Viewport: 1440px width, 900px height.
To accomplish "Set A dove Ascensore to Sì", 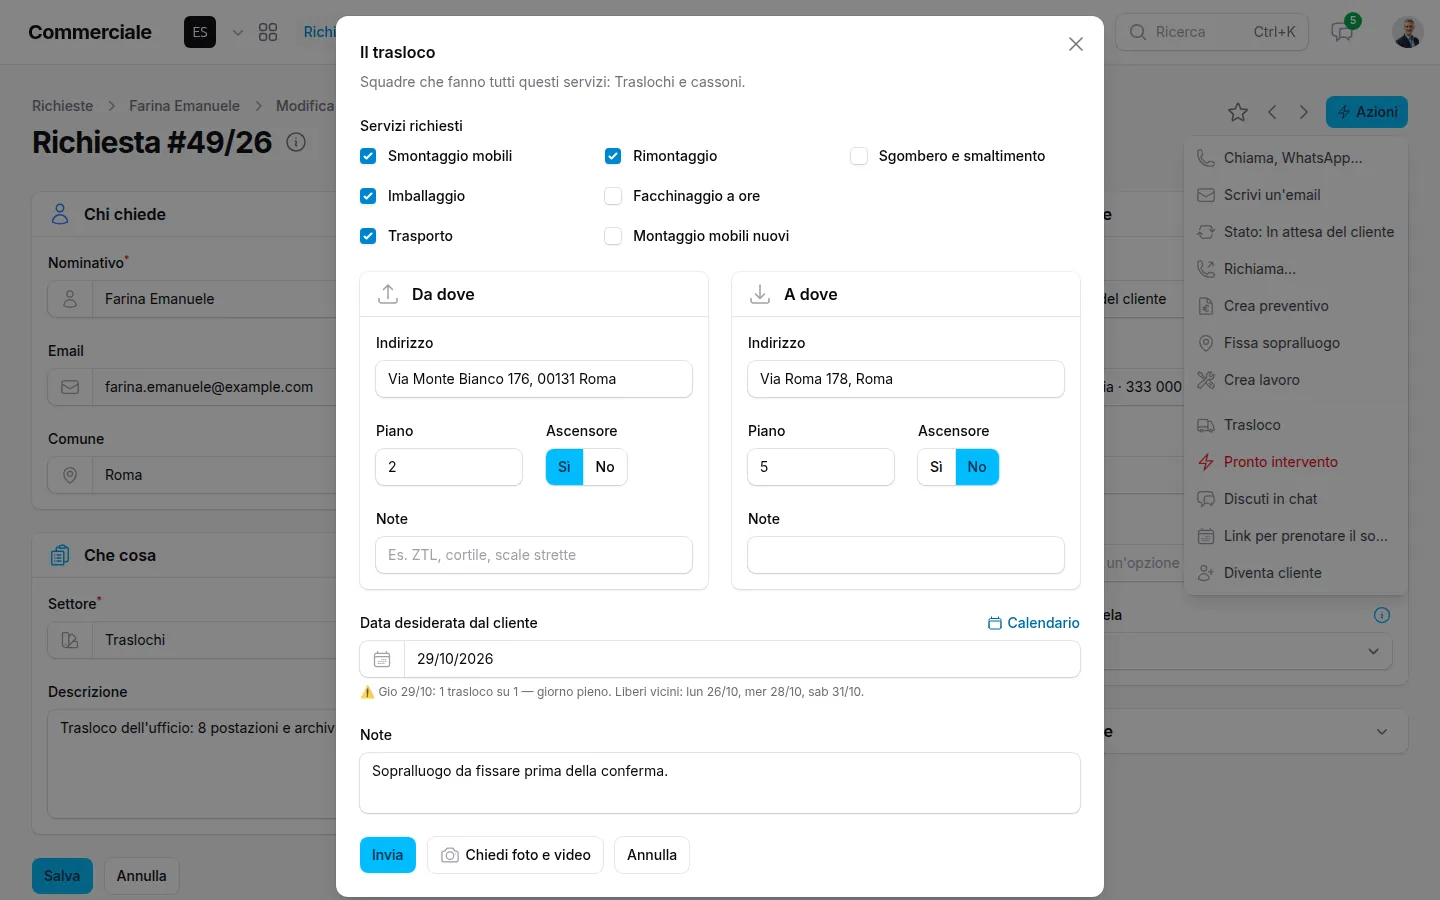I will 936,467.
